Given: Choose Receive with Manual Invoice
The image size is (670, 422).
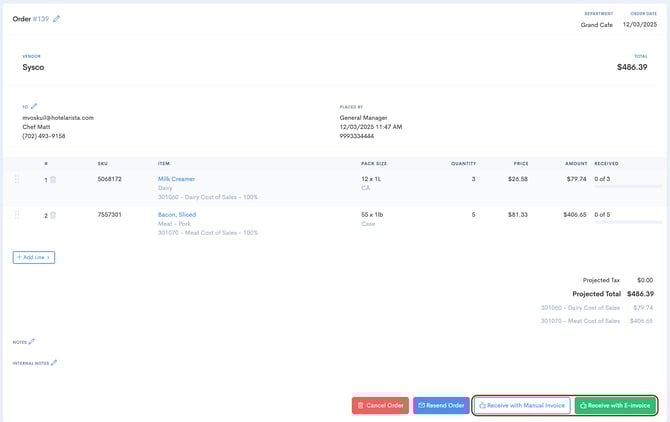Looking at the screenshot, I should point(522,405).
